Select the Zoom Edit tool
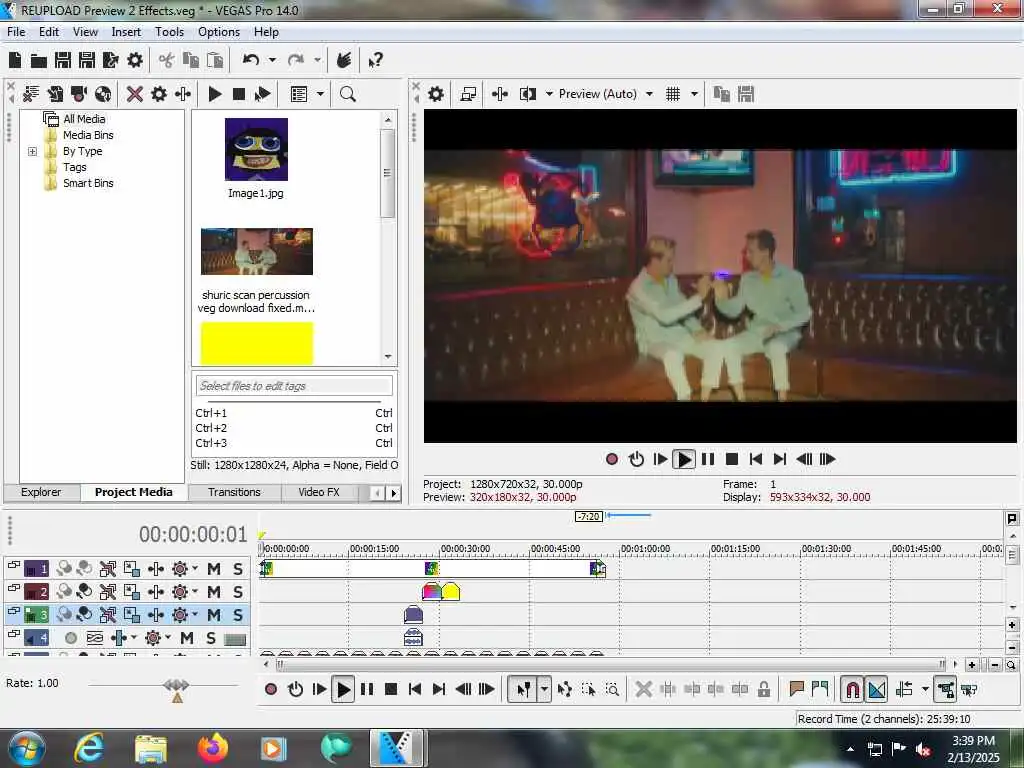 [x=613, y=689]
